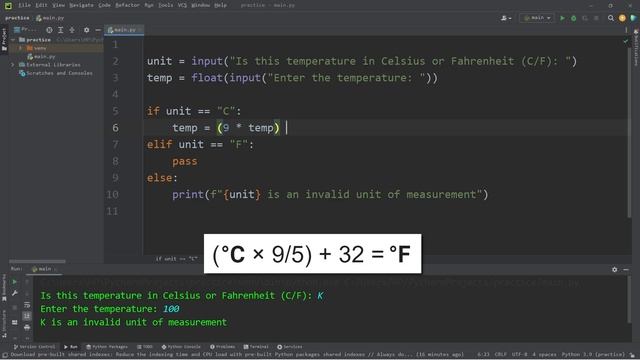Click line number 6 in the gutter
The width and height of the screenshot is (640, 360).
coord(116,128)
